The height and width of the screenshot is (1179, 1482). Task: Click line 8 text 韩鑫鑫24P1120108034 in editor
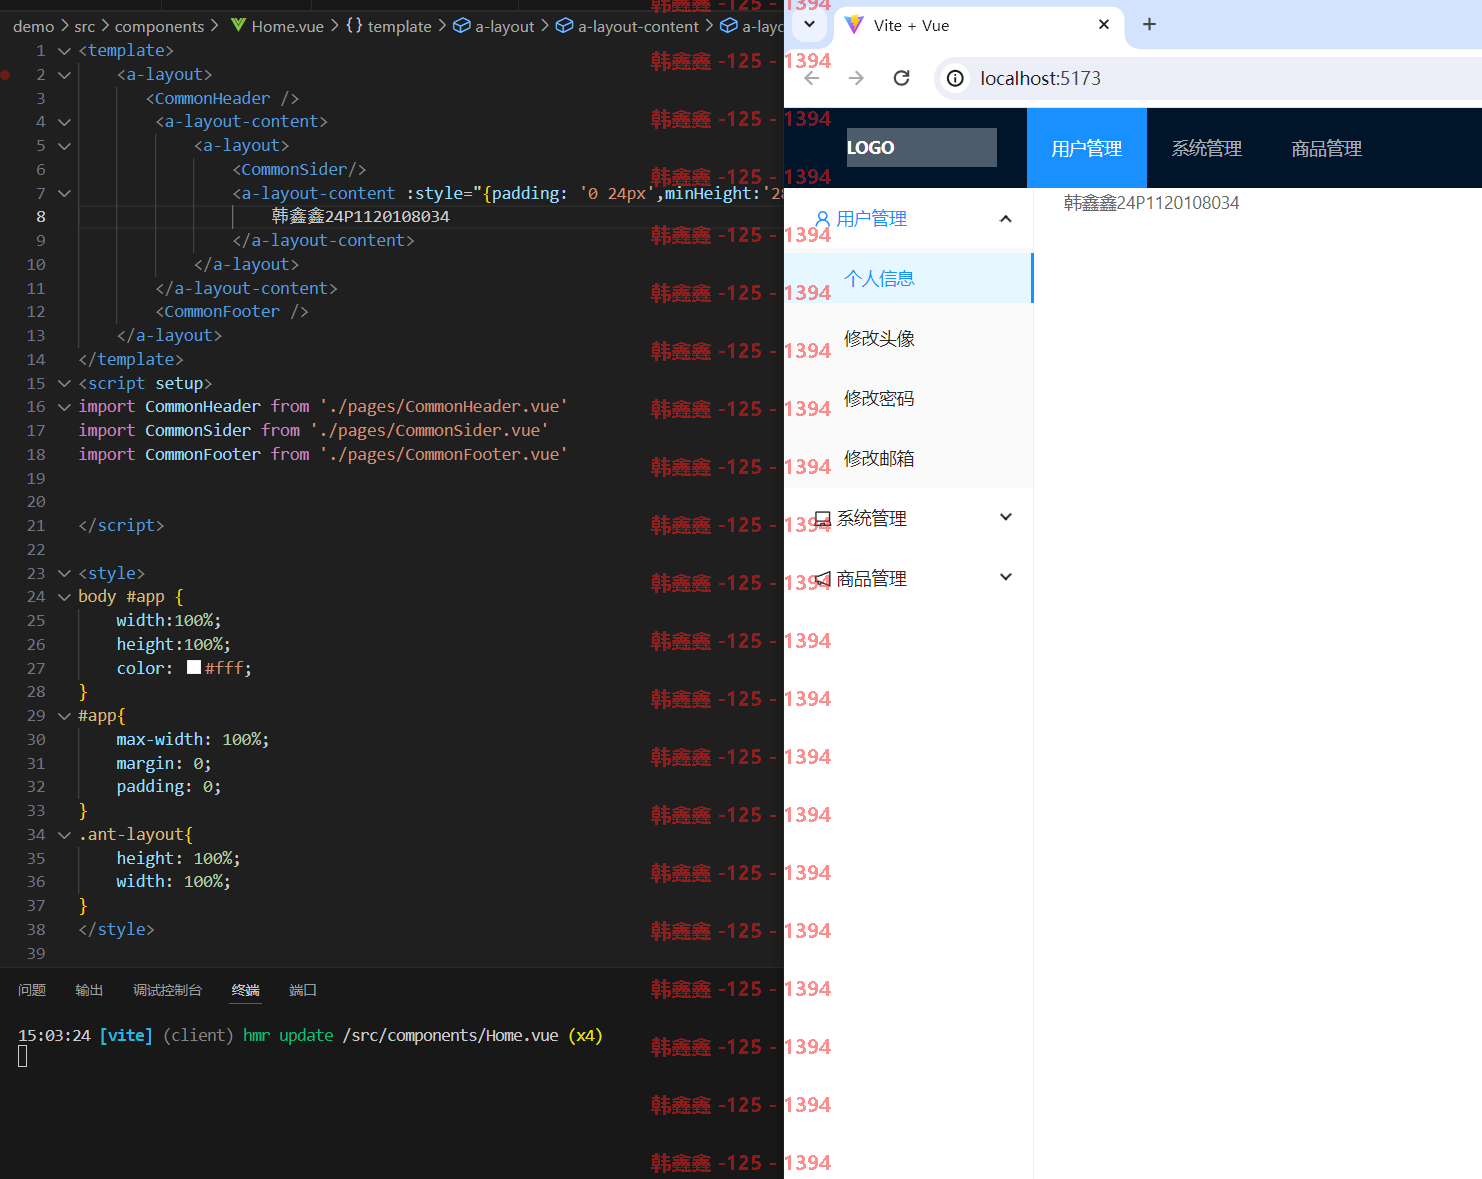(361, 216)
